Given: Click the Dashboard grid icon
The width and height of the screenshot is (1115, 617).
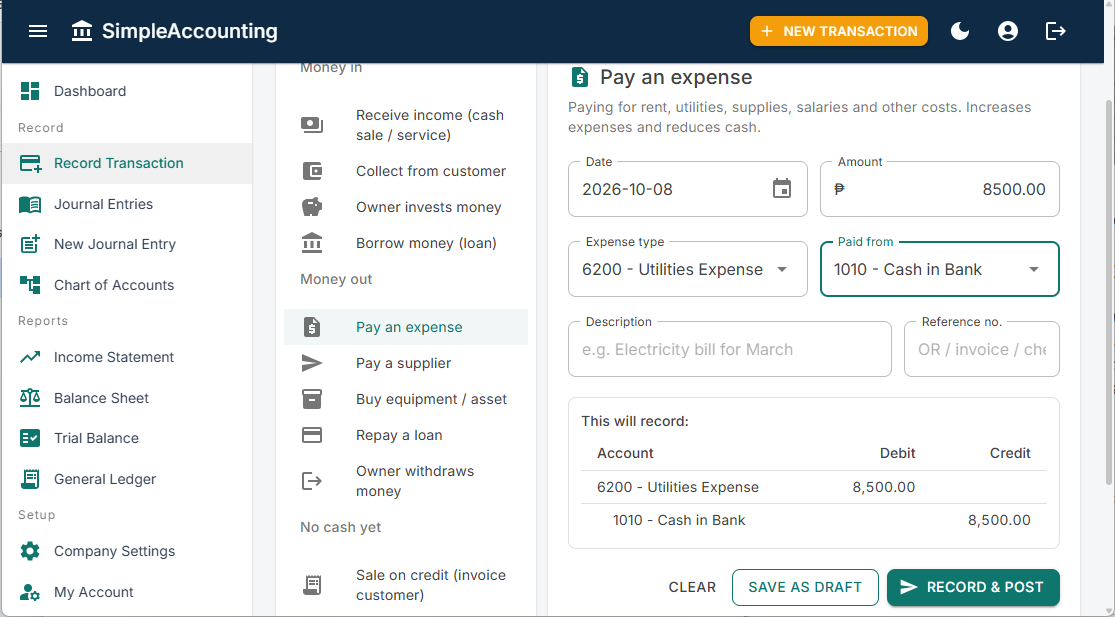Looking at the screenshot, I should (x=30, y=91).
